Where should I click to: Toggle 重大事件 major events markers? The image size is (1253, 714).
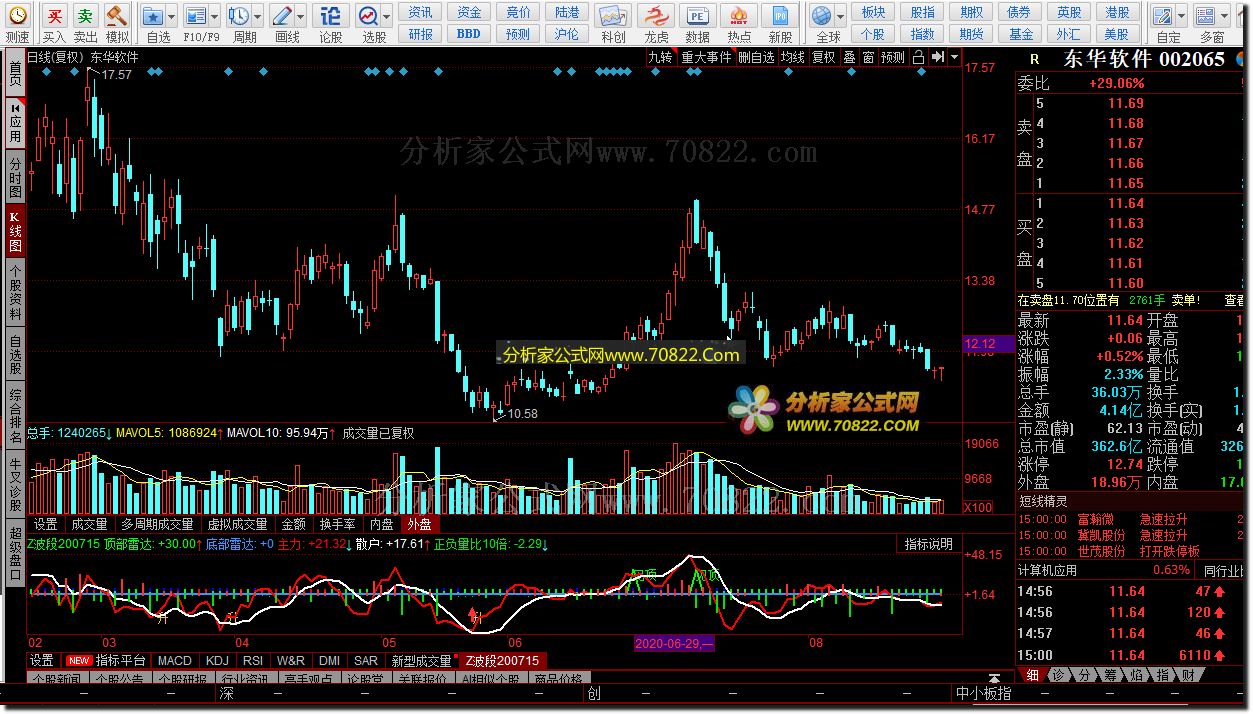coord(706,58)
